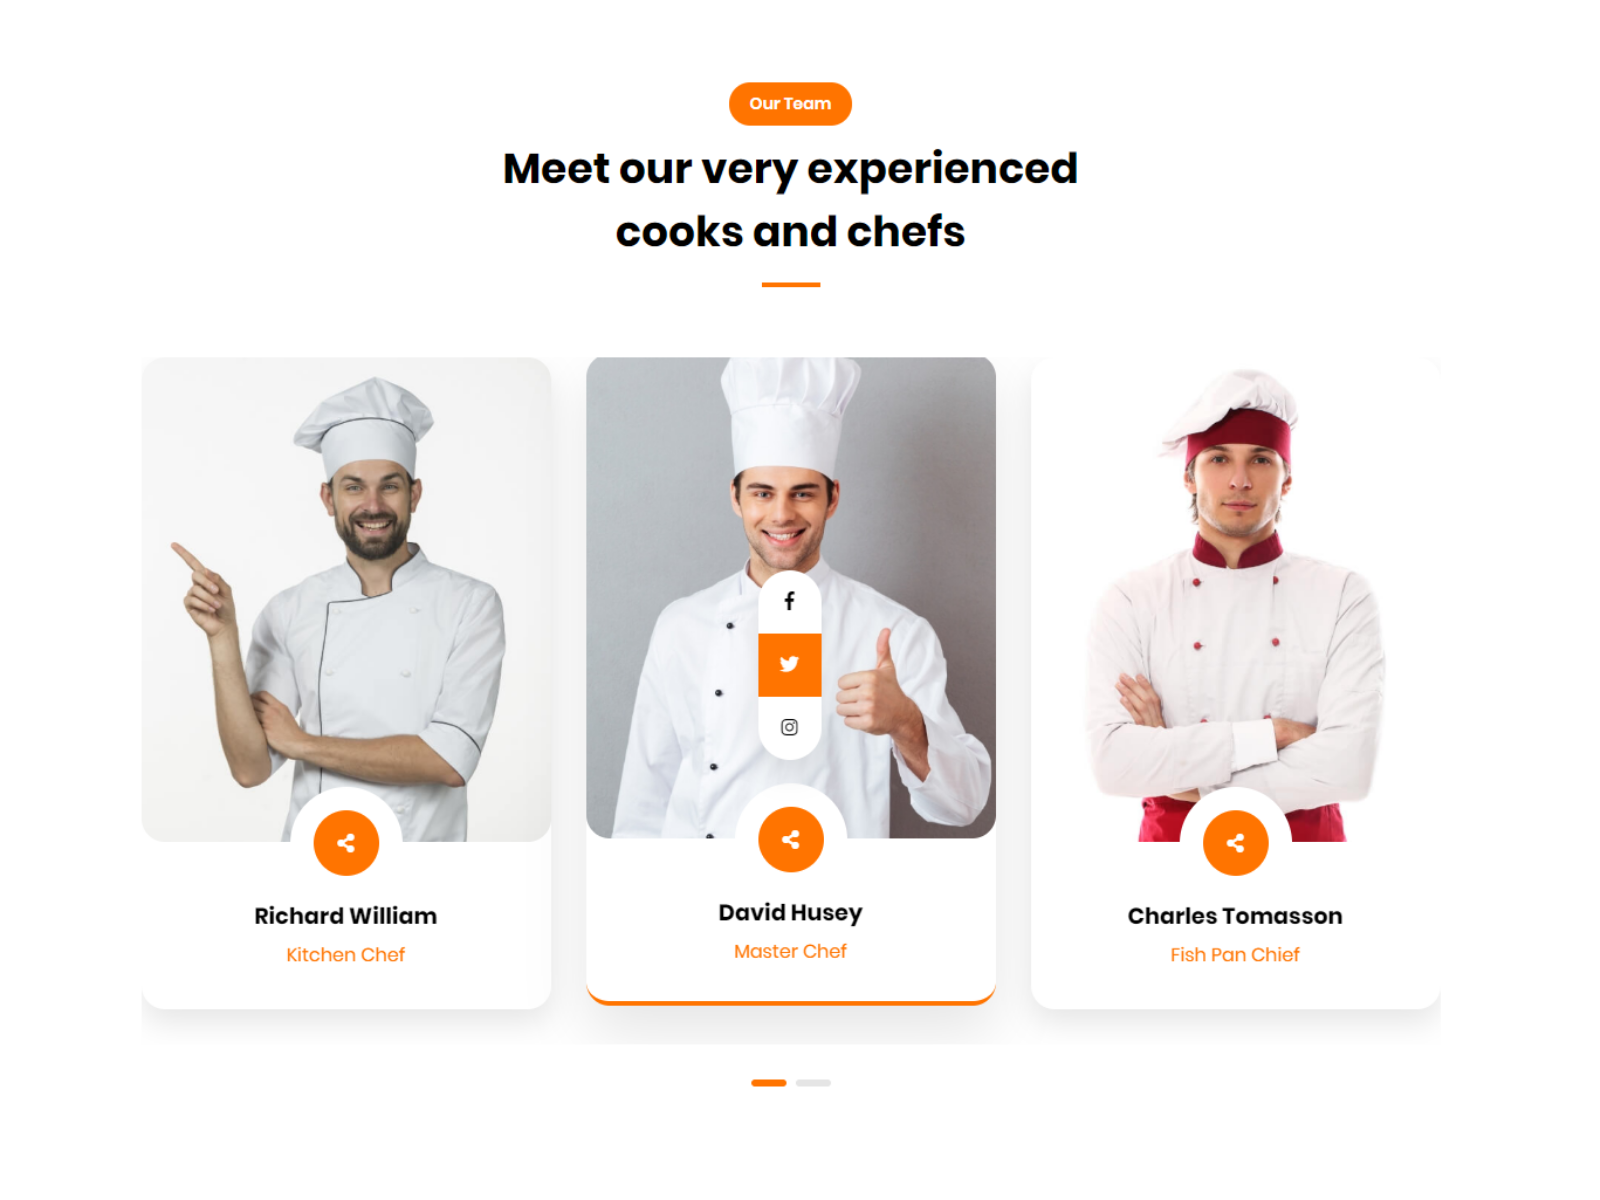
Task: Switch to second gray carousel indicator
Action: 814,1083
